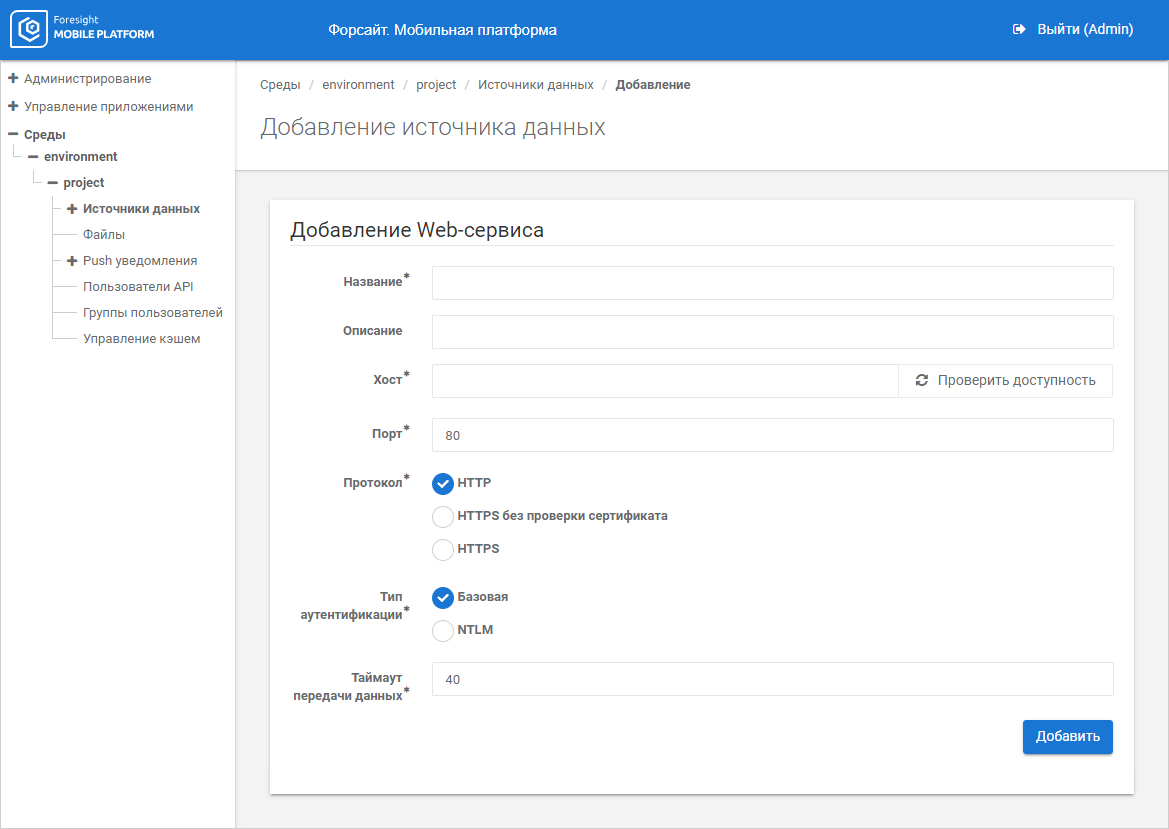
Task: Click the Хост input field
Action: (x=664, y=381)
